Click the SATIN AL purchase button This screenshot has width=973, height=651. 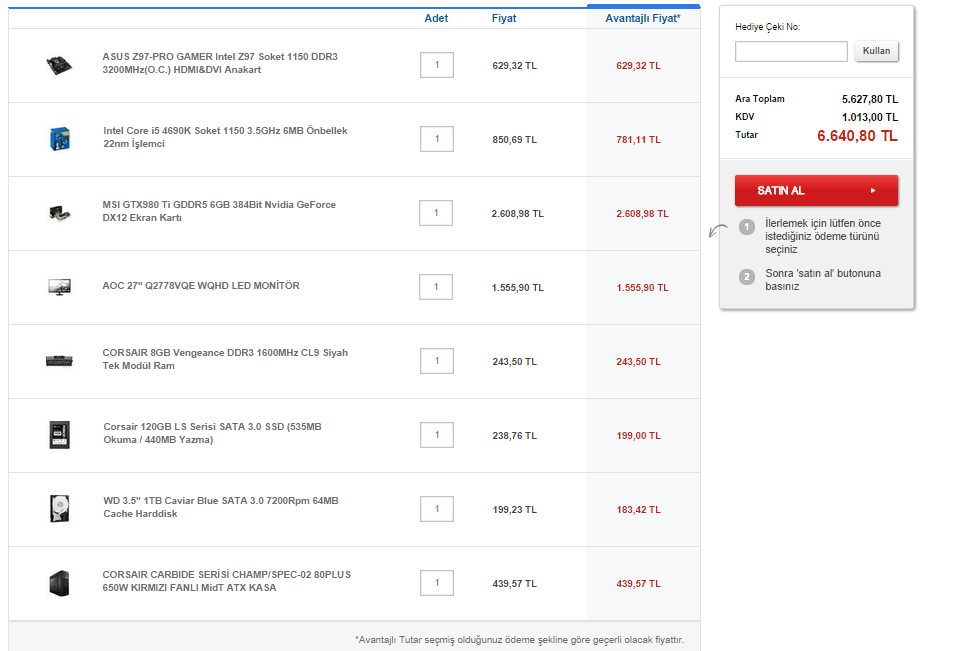pyautogui.click(x=816, y=191)
